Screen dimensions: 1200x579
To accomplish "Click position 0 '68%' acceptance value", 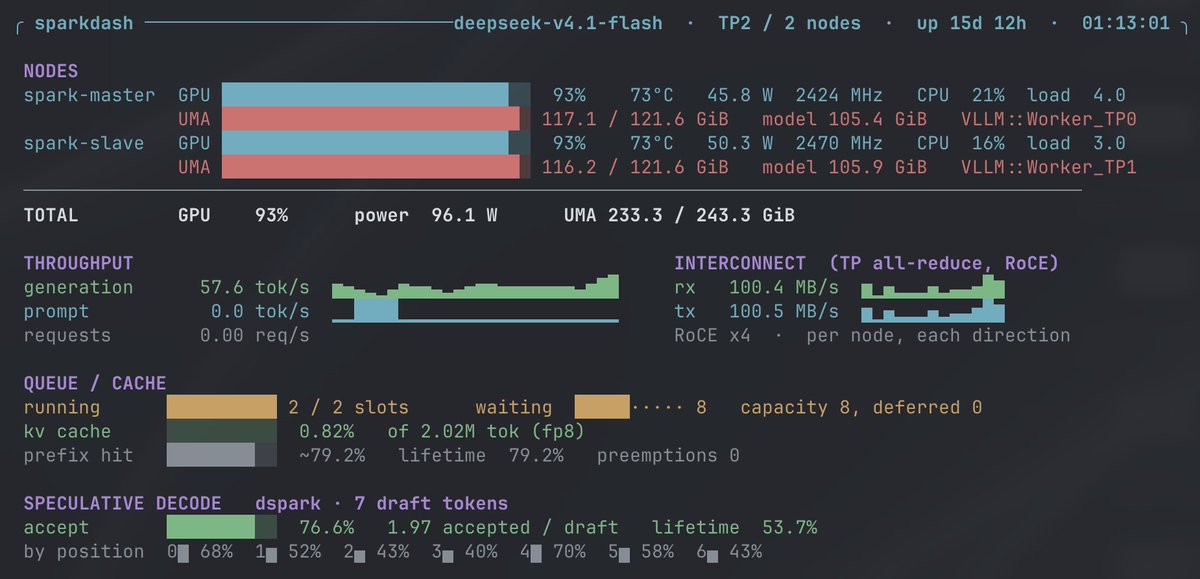I will (x=216, y=552).
